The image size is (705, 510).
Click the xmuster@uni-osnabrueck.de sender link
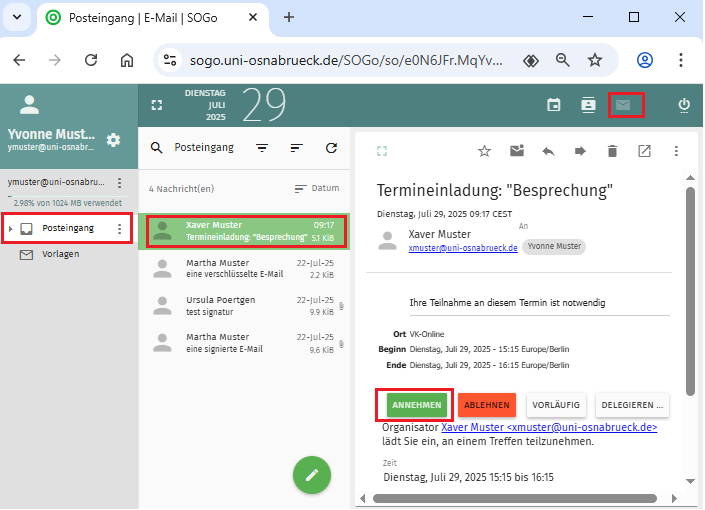click(463, 247)
